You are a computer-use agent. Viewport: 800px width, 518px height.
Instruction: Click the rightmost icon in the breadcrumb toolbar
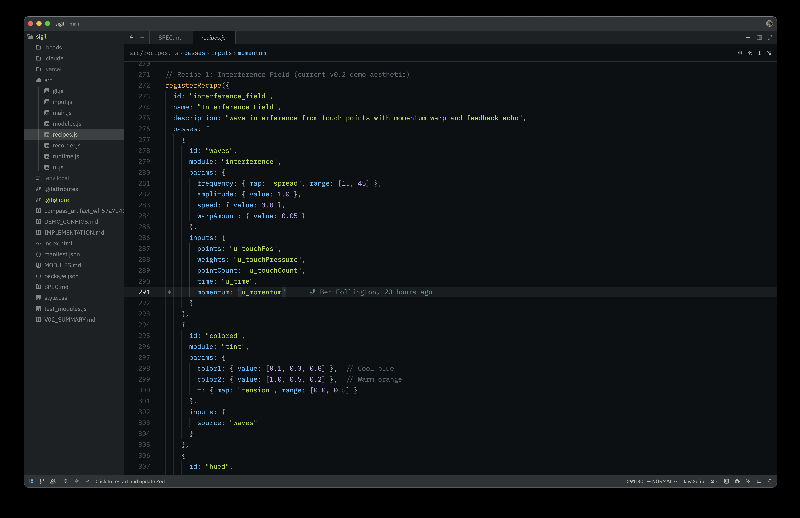(x=768, y=52)
